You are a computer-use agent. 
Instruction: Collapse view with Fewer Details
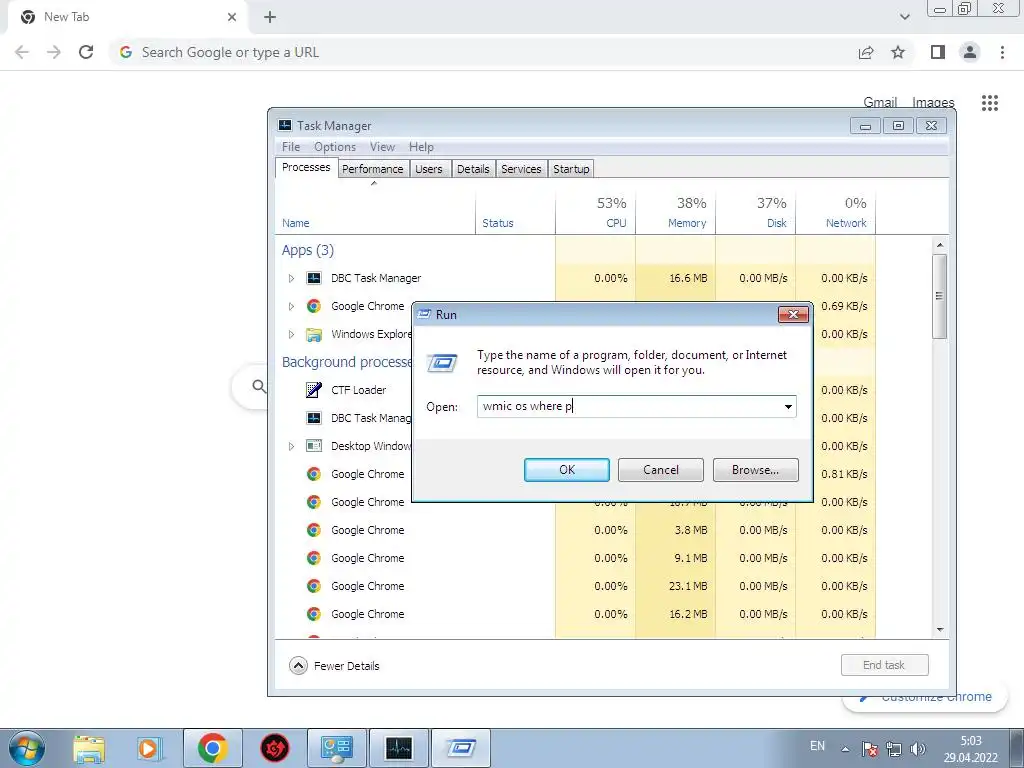tap(334, 665)
